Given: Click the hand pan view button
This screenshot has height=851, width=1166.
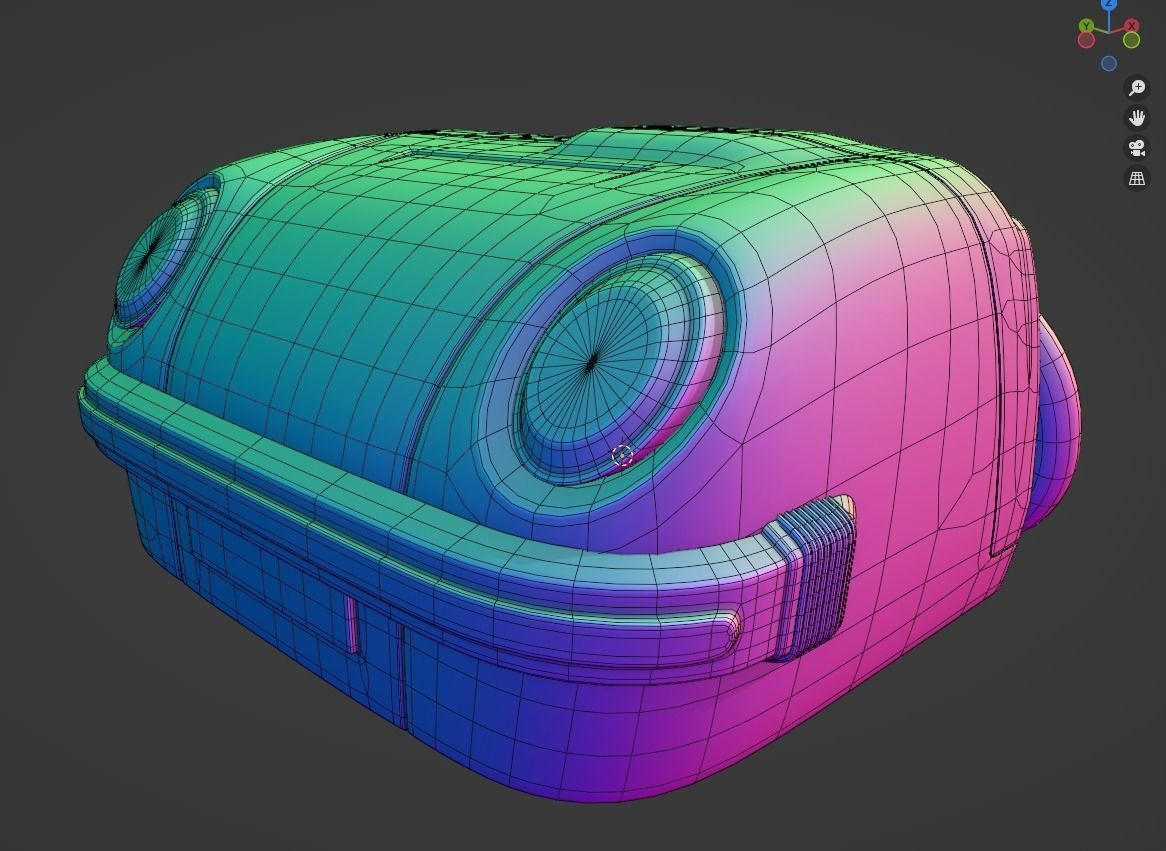Looking at the screenshot, I should [x=1136, y=118].
